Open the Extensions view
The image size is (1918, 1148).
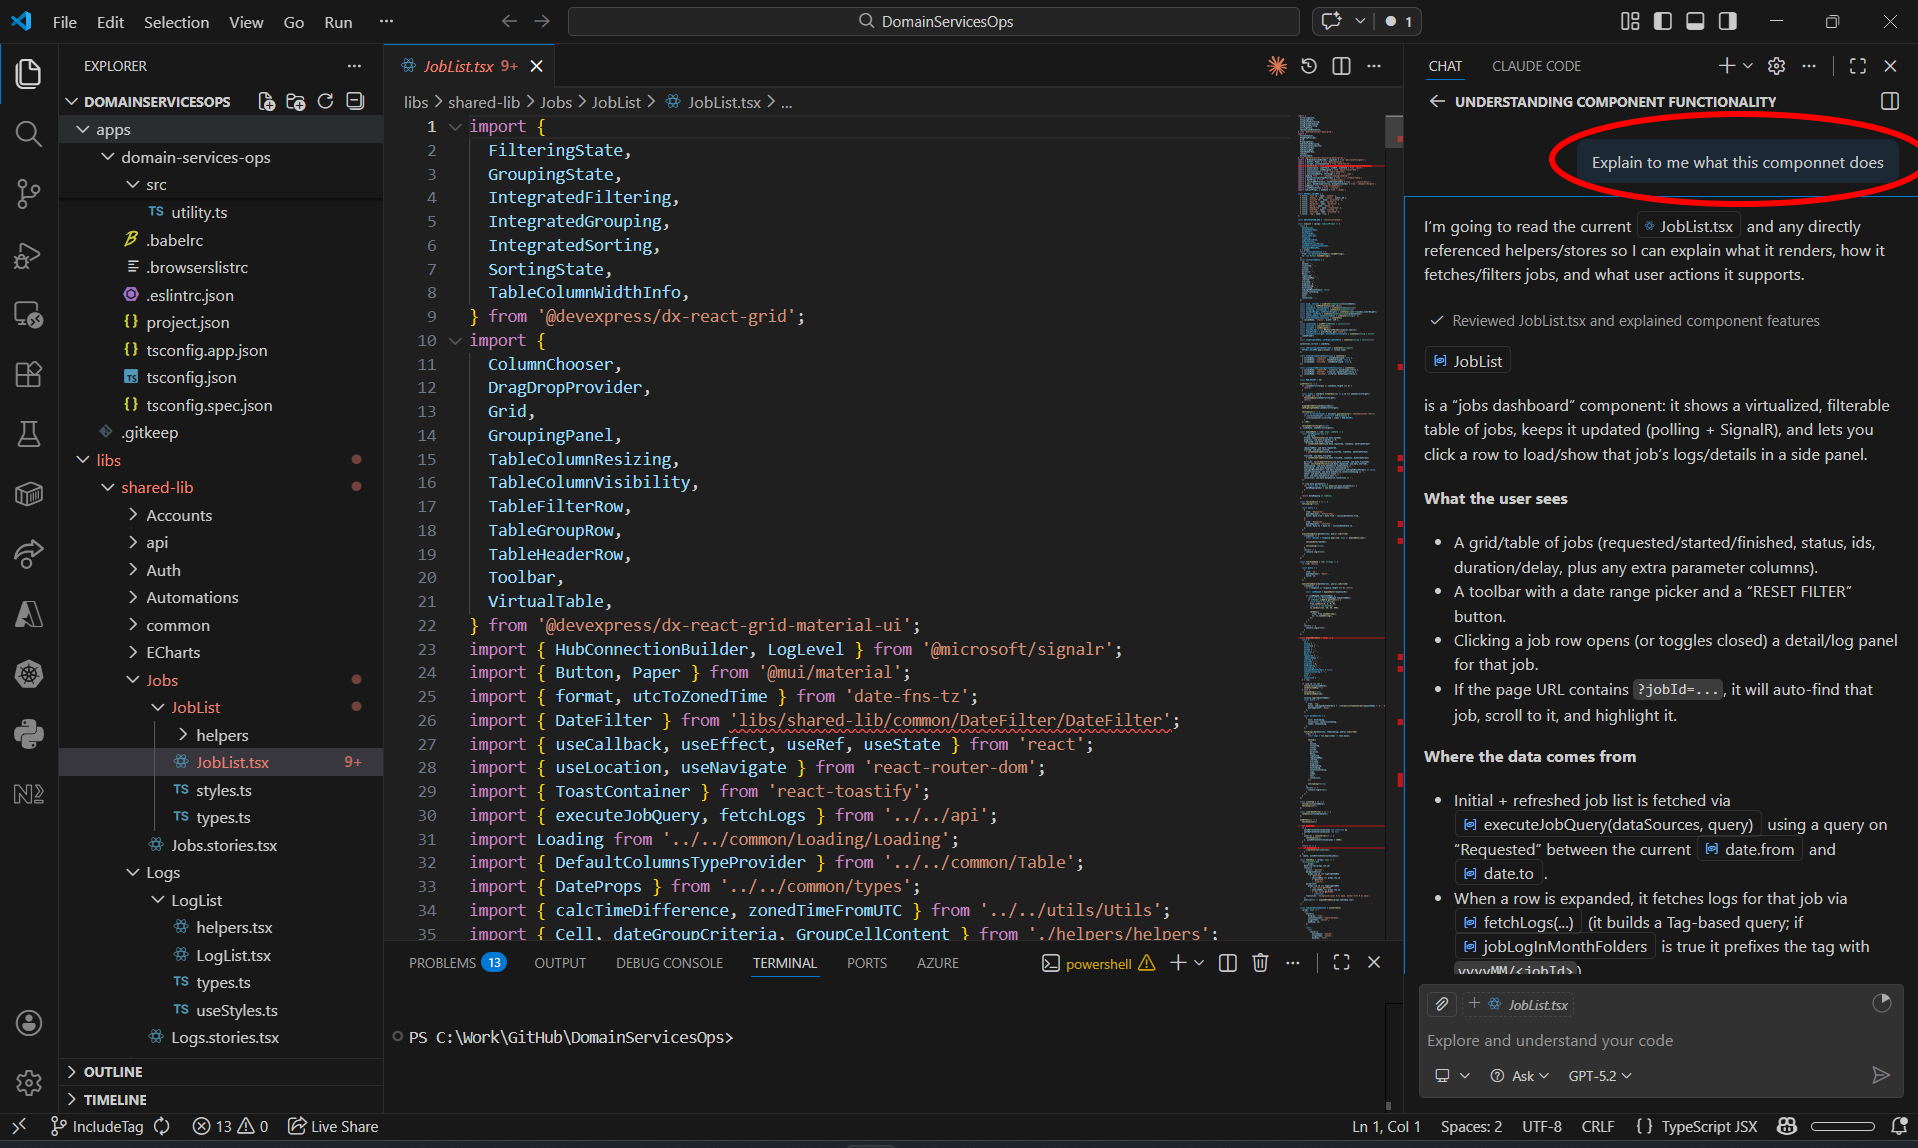(x=29, y=375)
